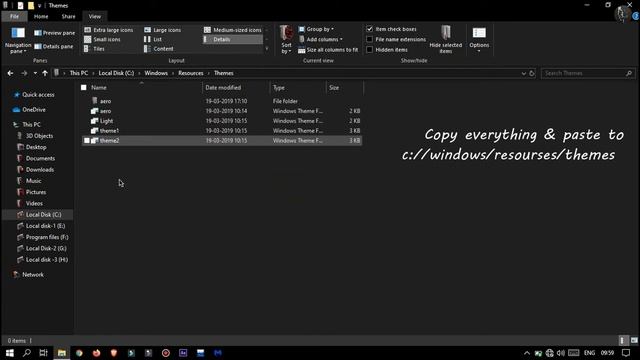
Task: Select the theme1 file
Action: pyautogui.click(x=221, y=131)
